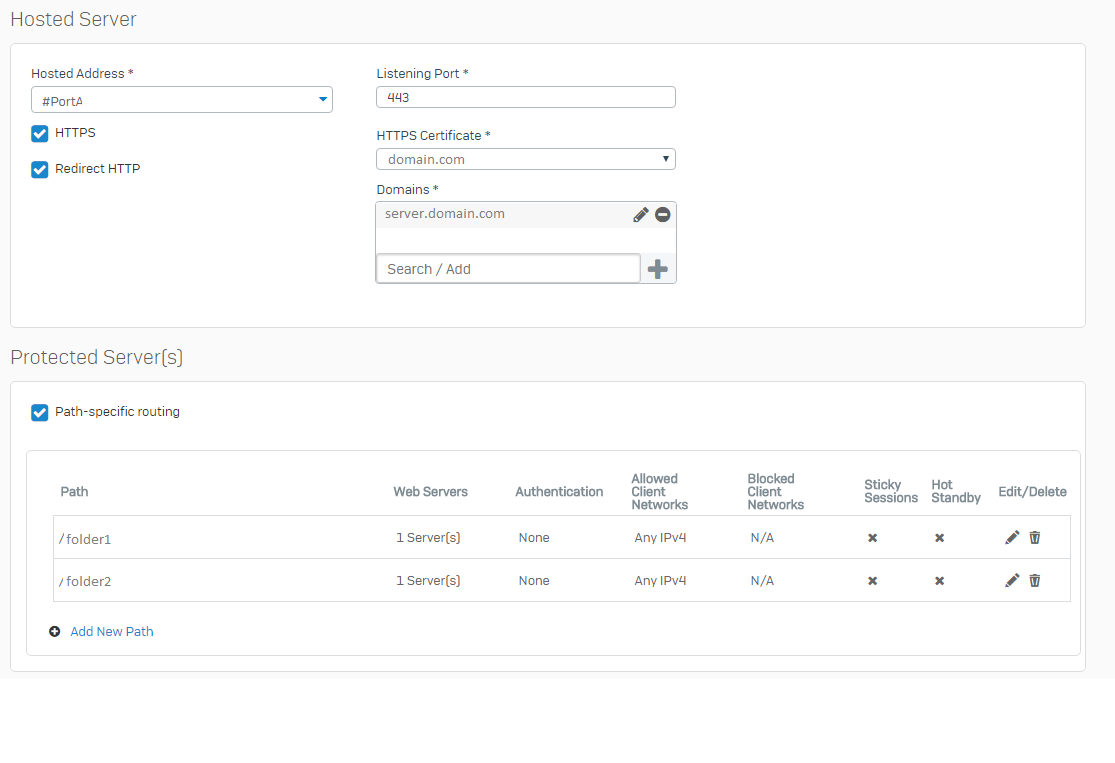Toggle Path-specific routing checkbox

point(40,412)
